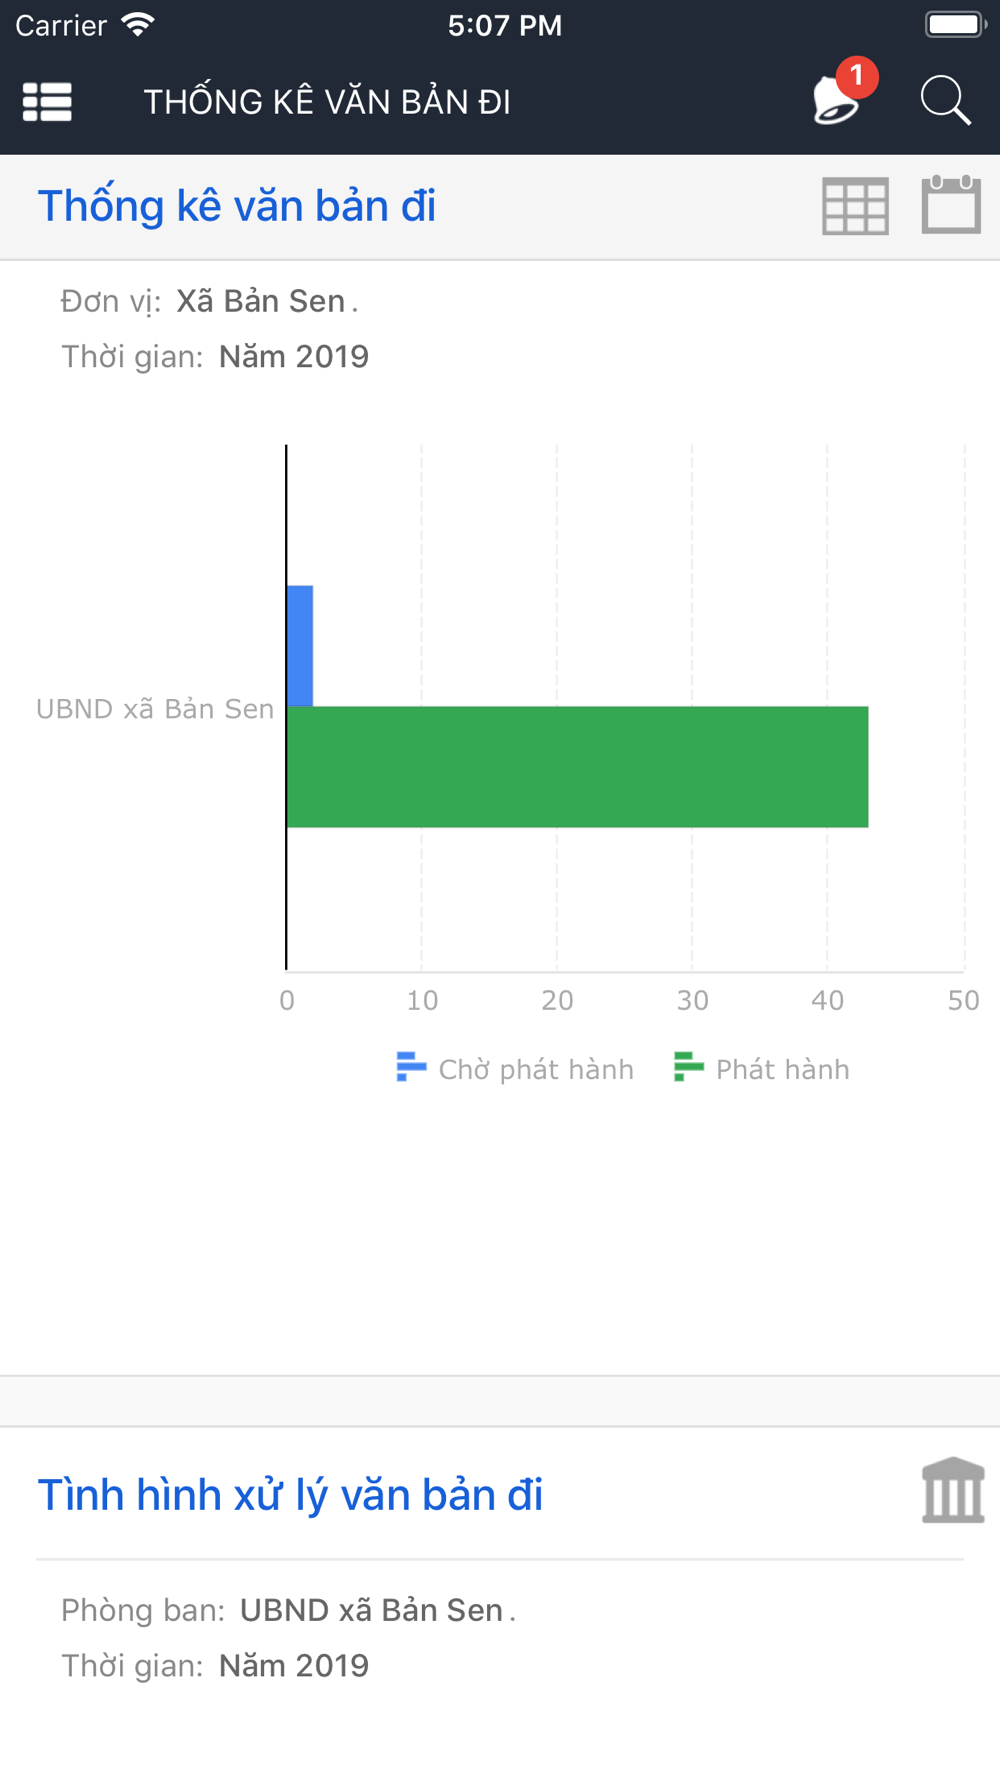Toggle Phát hành legend series
Image resolution: width=1000 pixels, height=1778 pixels.
[763, 1069]
